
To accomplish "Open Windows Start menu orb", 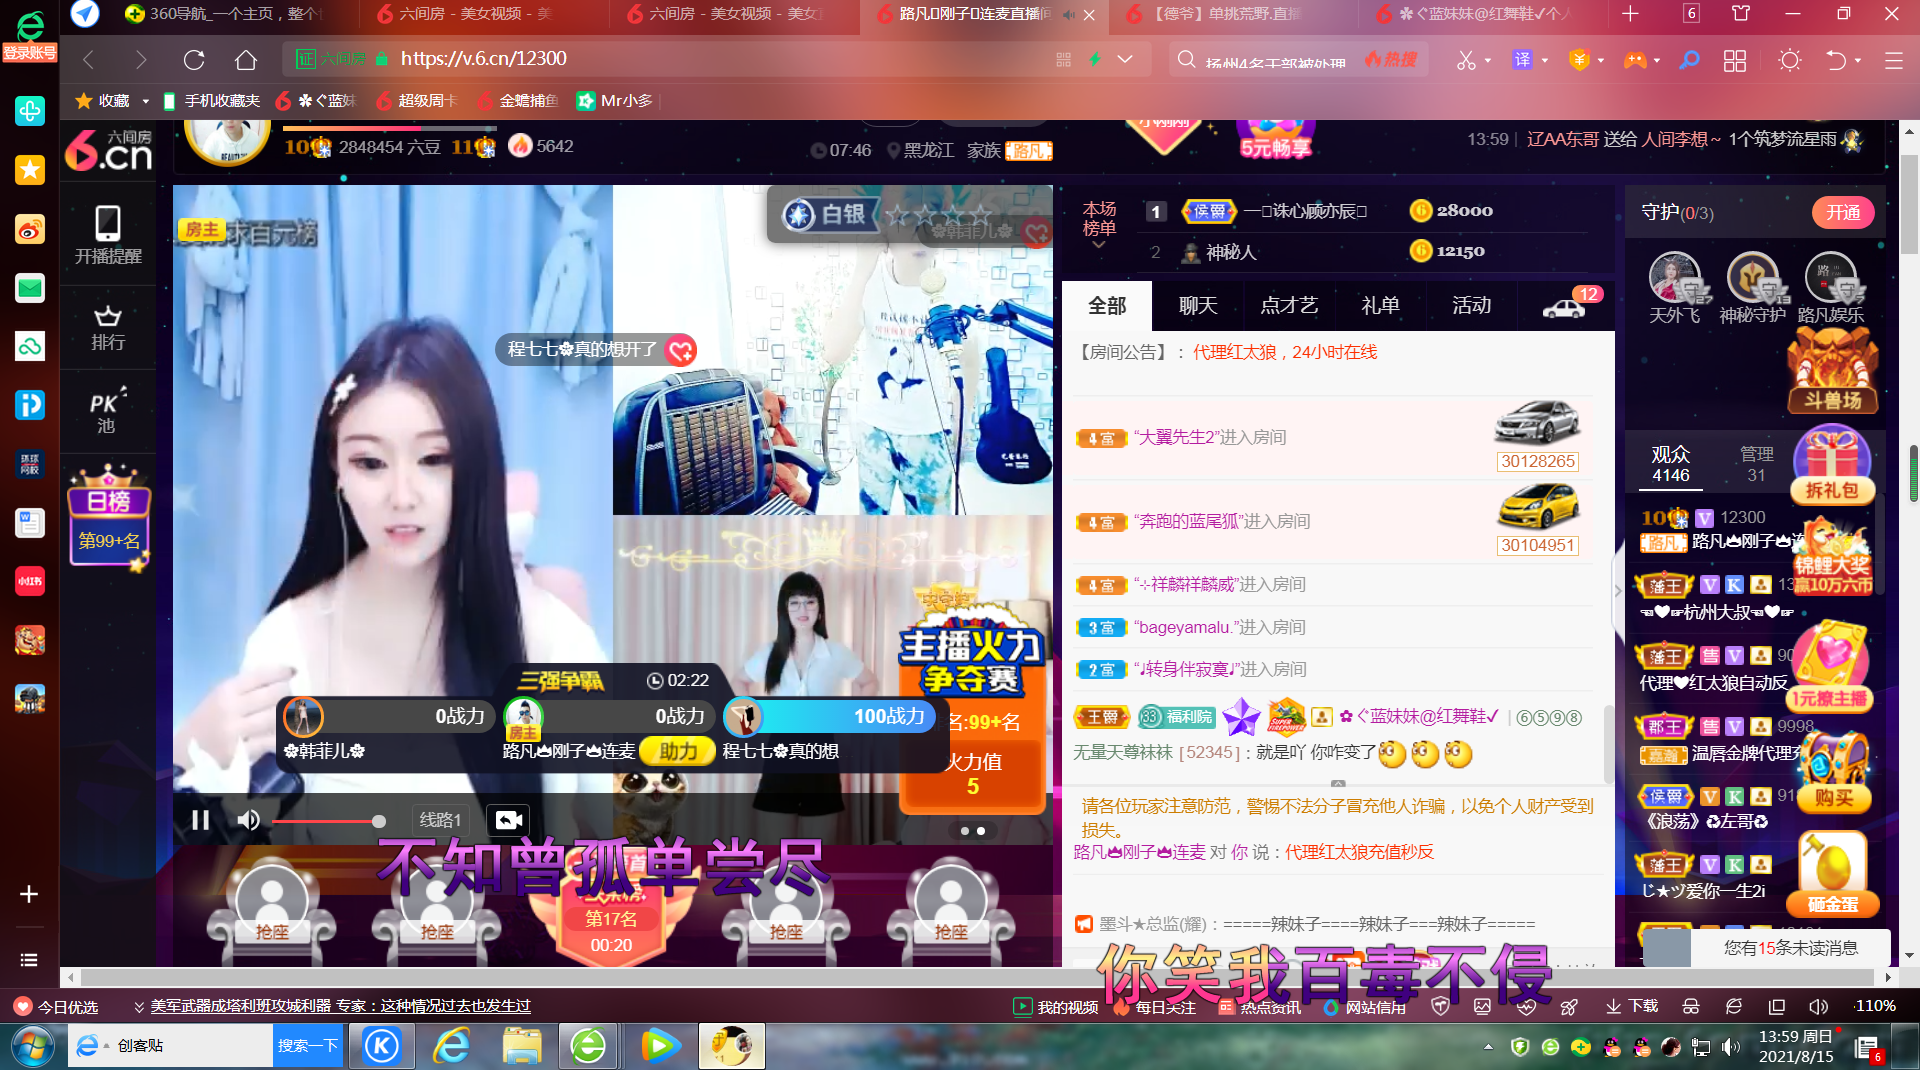I will (32, 1046).
